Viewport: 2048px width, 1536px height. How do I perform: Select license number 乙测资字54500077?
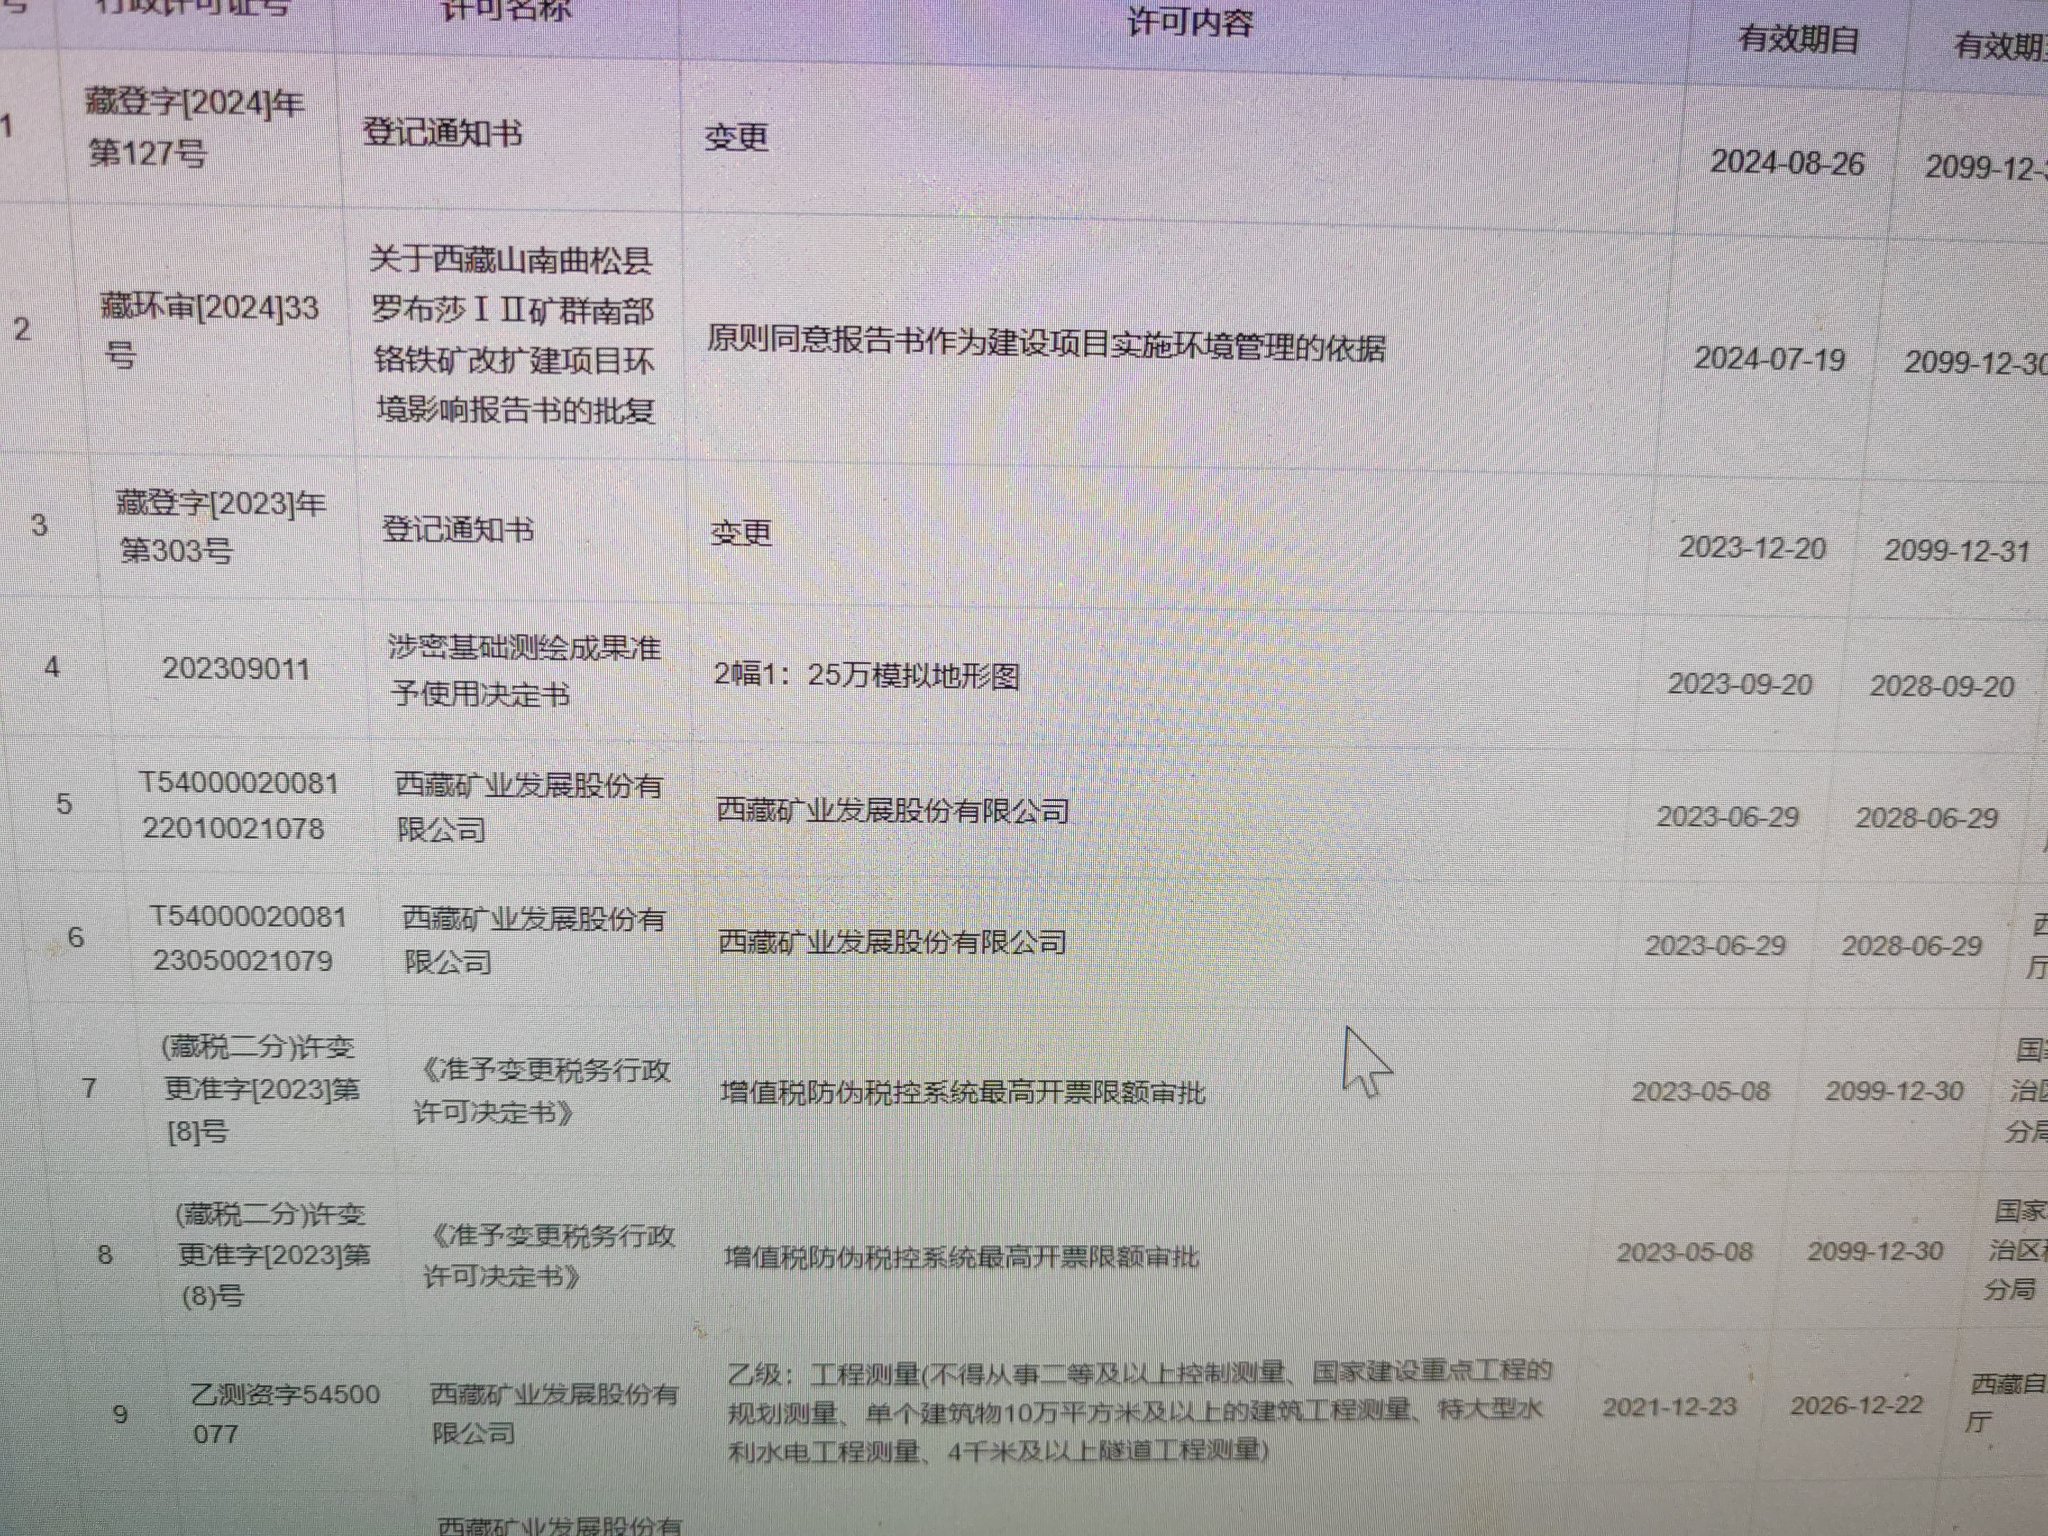[x=285, y=1413]
